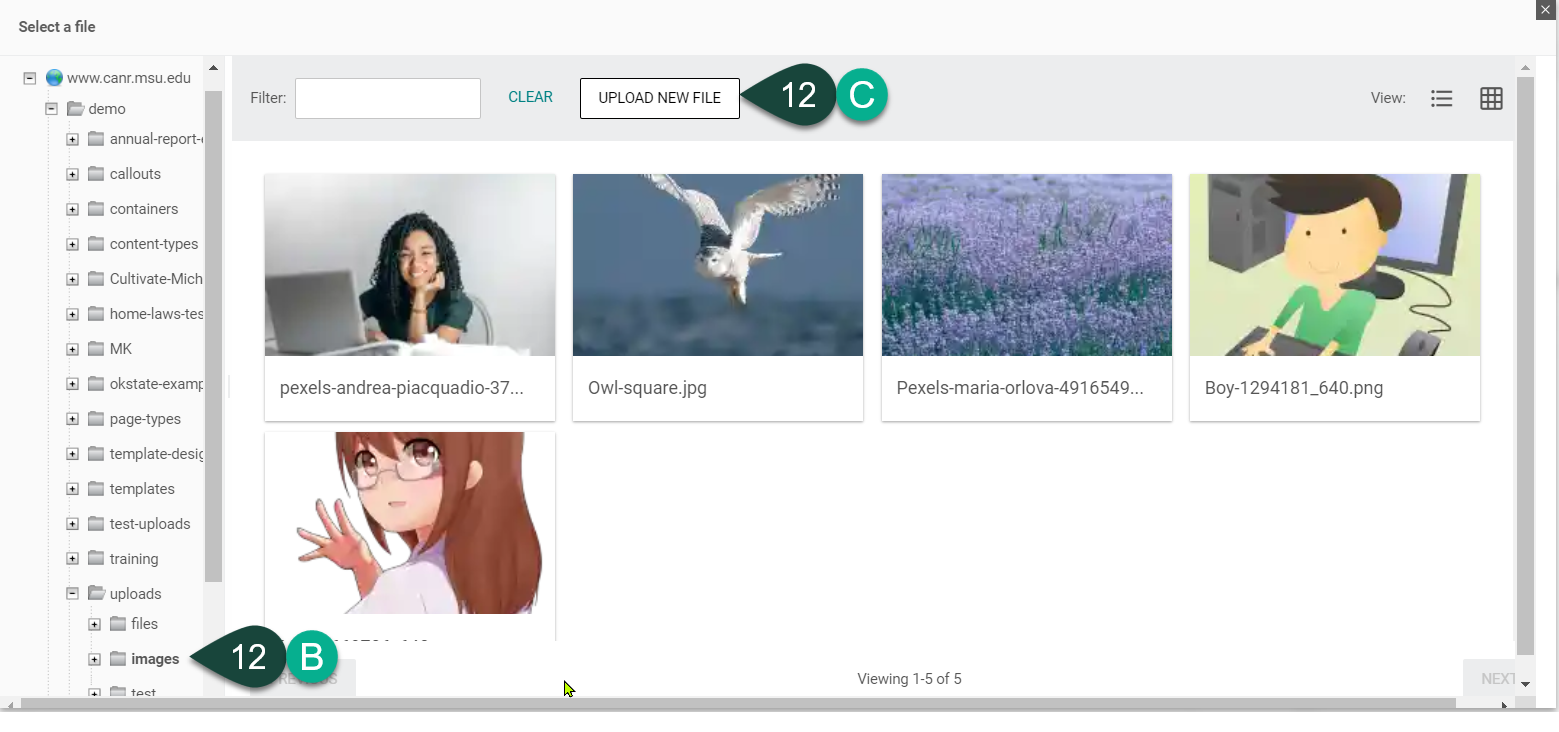Click the folder icon next to training
The width and height of the screenshot is (1559, 732).
tap(94, 558)
